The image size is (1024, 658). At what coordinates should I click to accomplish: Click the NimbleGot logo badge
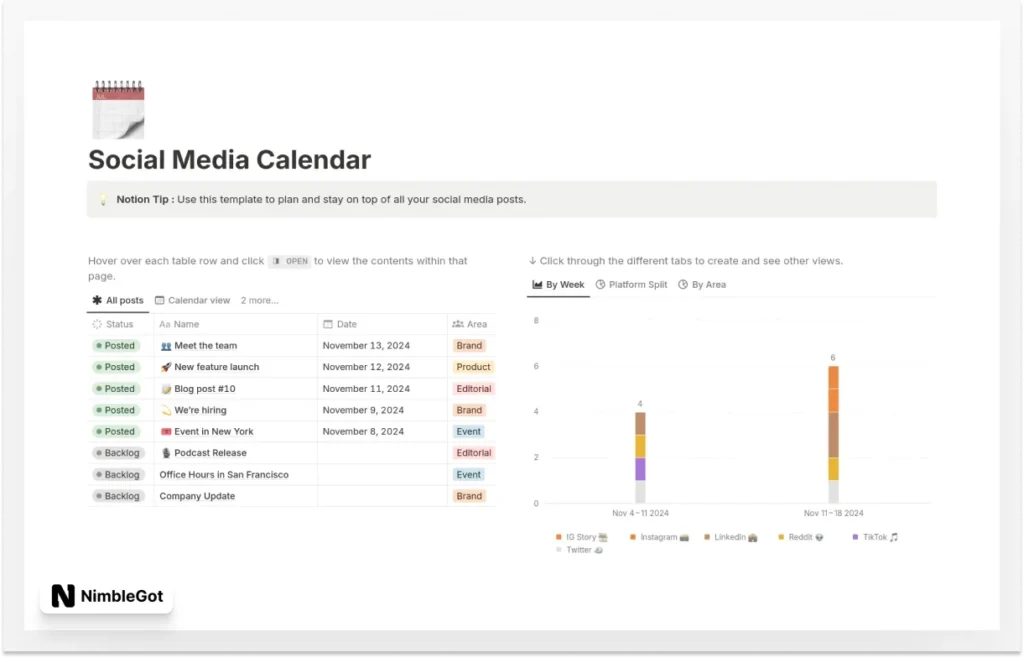(106, 596)
